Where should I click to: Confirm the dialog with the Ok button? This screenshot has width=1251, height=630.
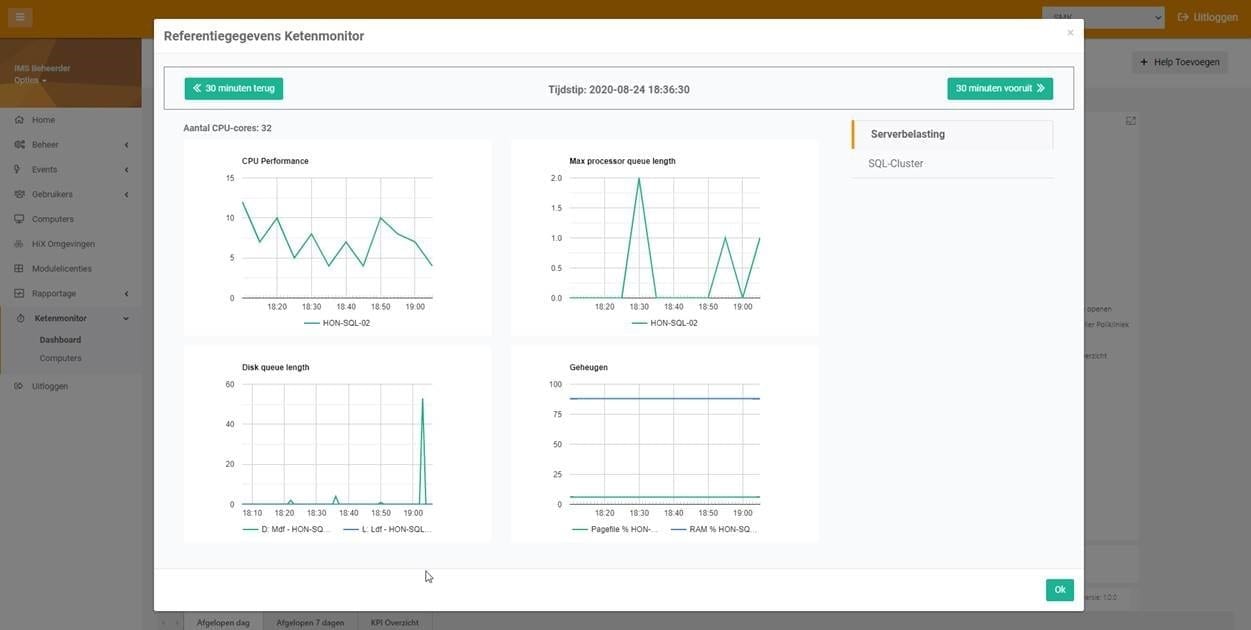tap(1059, 590)
